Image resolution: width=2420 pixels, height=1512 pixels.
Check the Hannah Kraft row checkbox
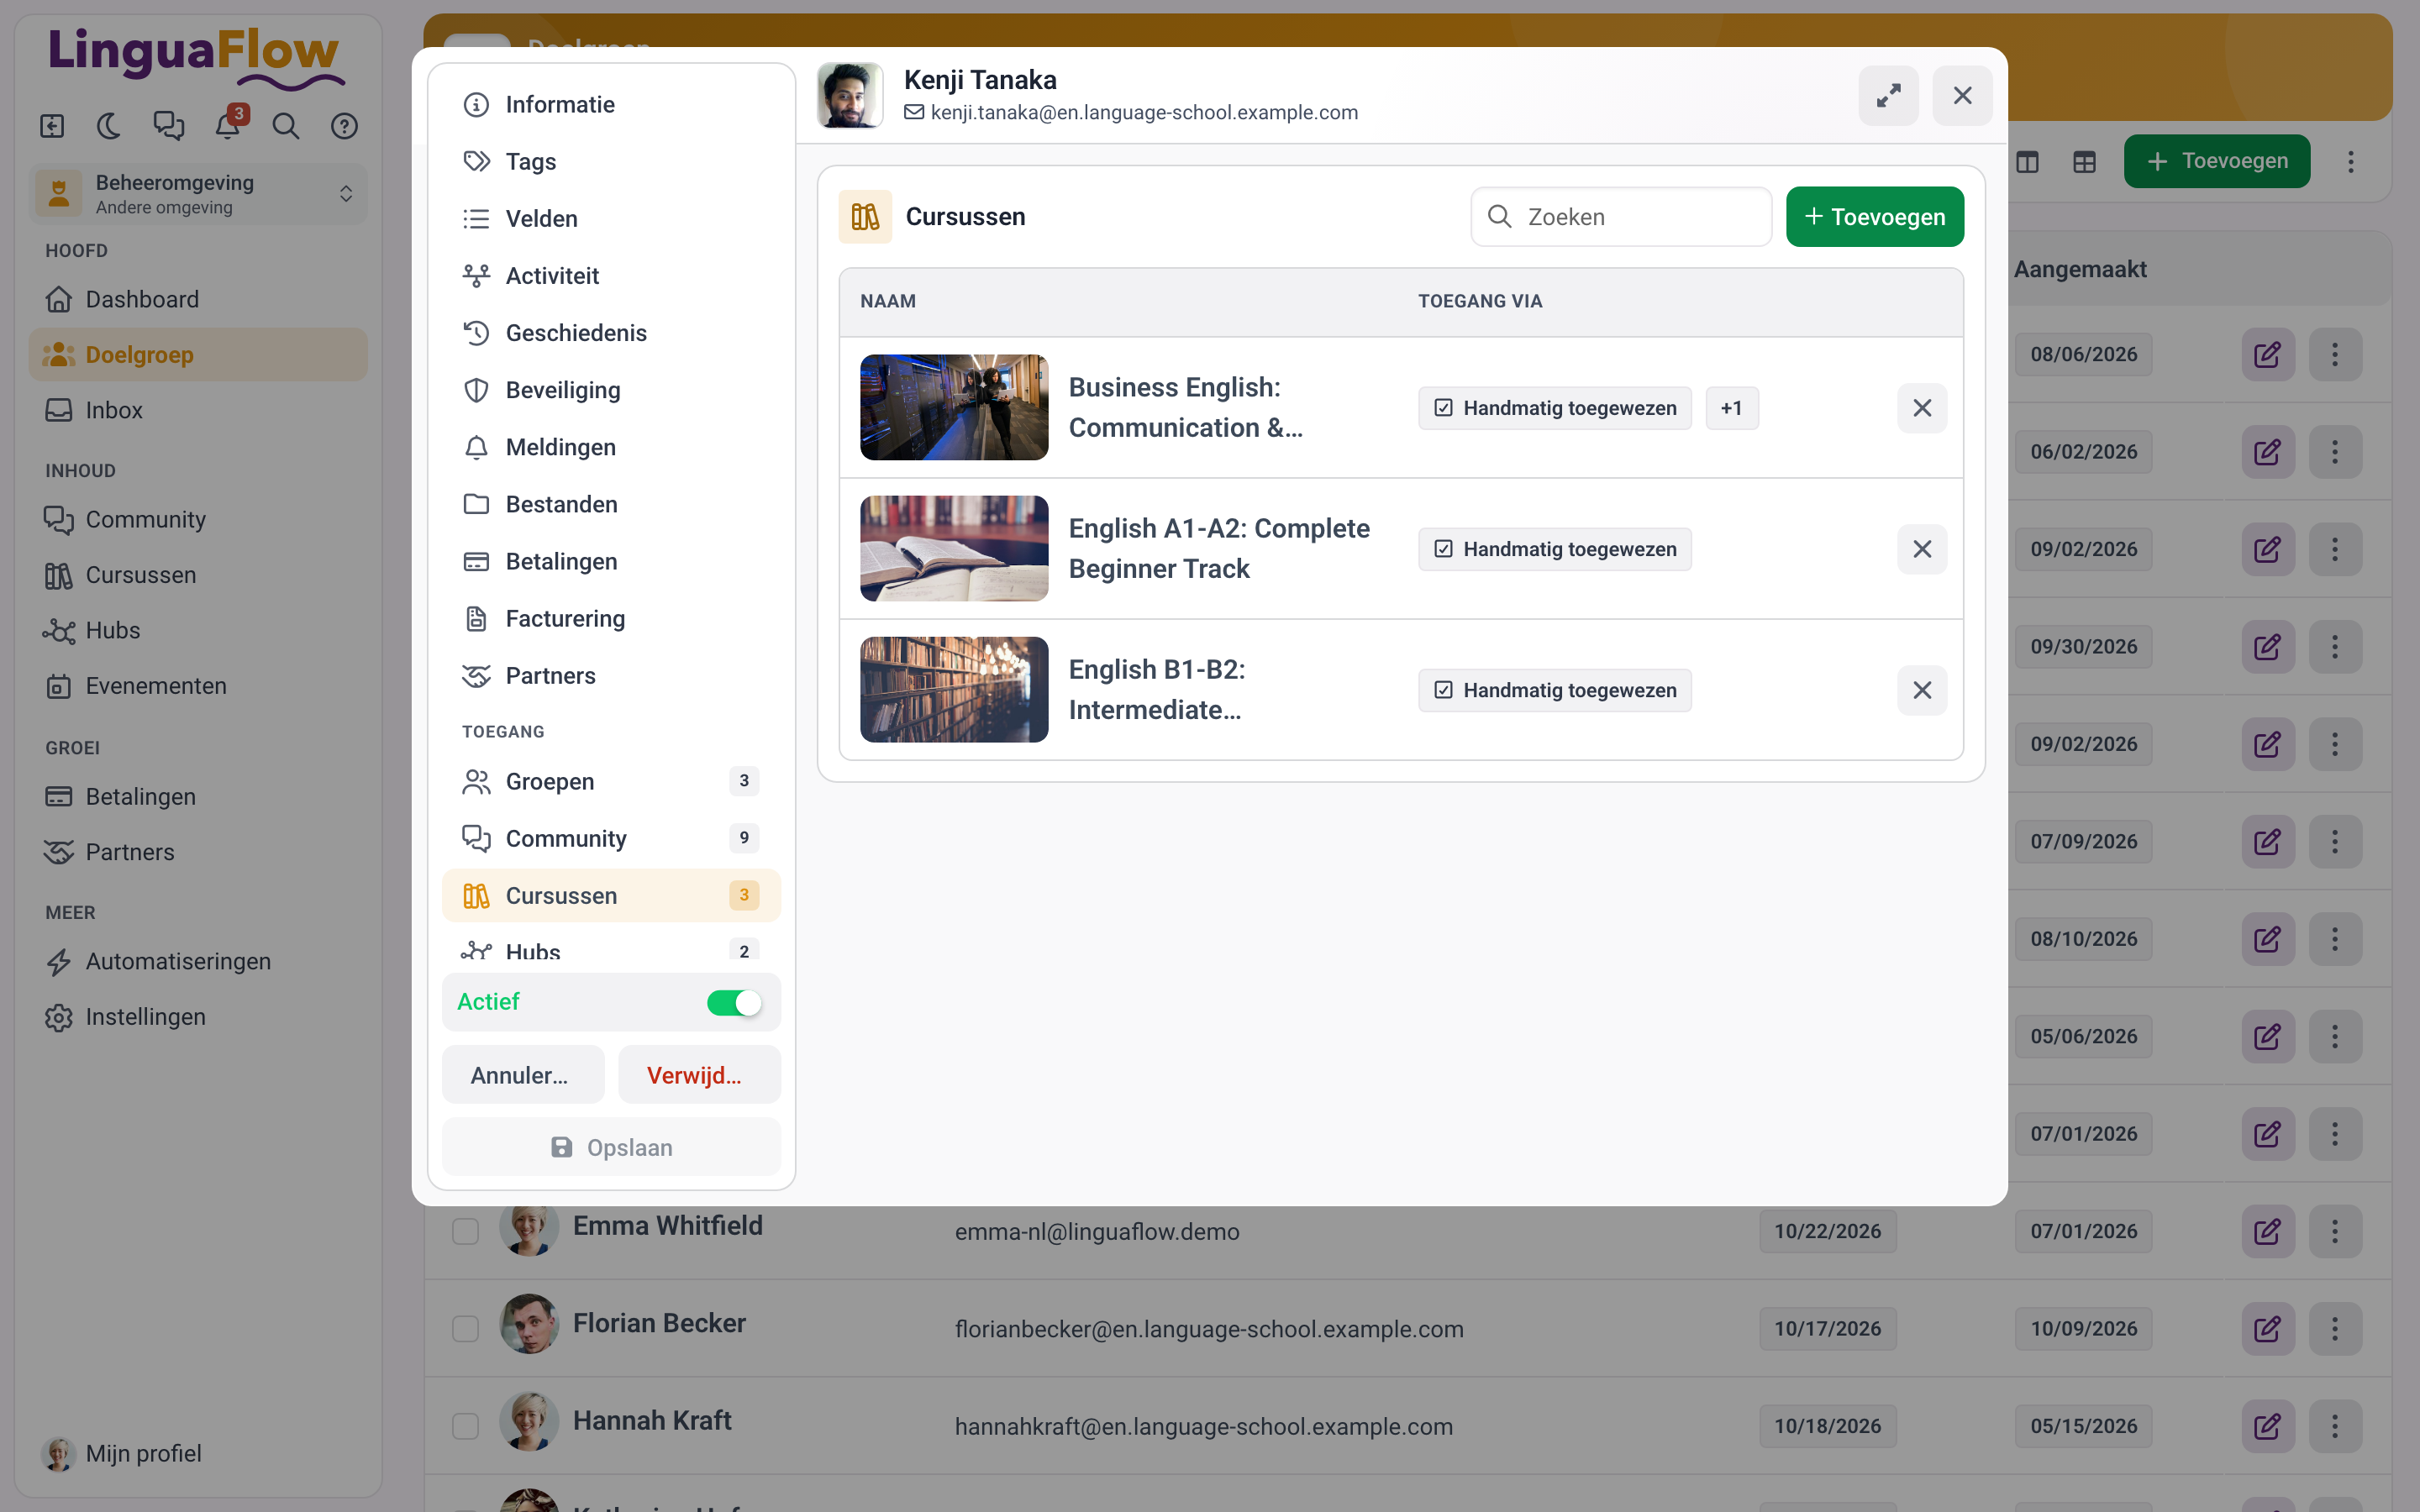tap(465, 1426)
